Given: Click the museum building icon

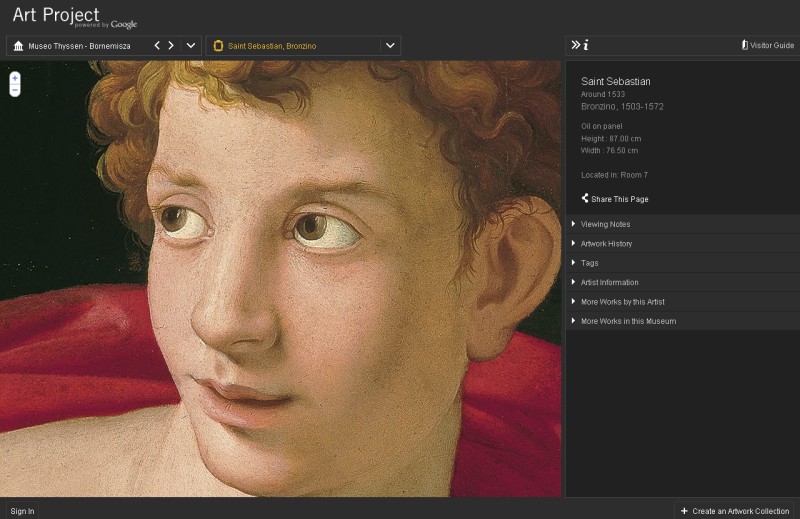Looking at the screenshot, I should coord(18,46).
